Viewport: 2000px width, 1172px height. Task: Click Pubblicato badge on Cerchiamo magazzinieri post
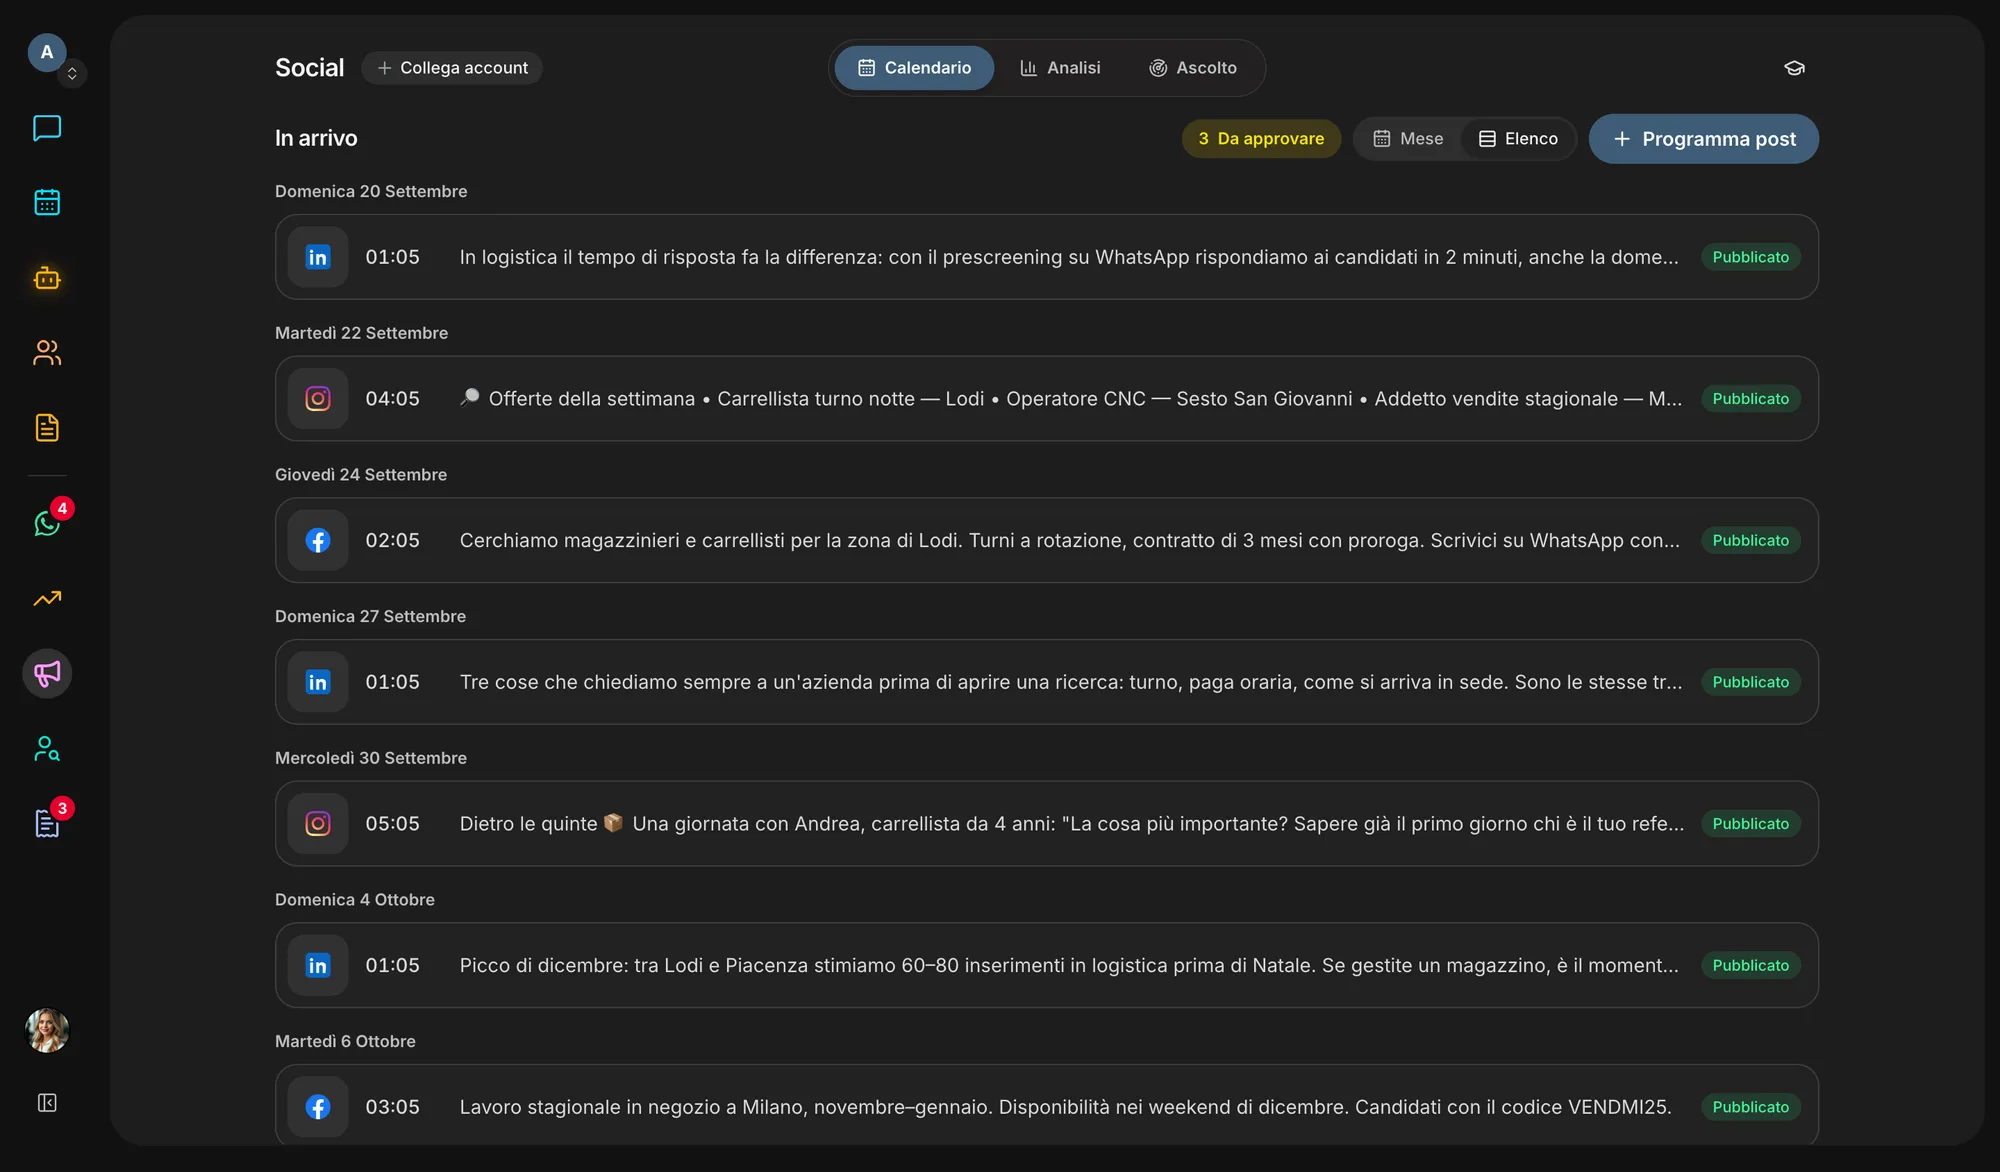(x=1750, y=540)
